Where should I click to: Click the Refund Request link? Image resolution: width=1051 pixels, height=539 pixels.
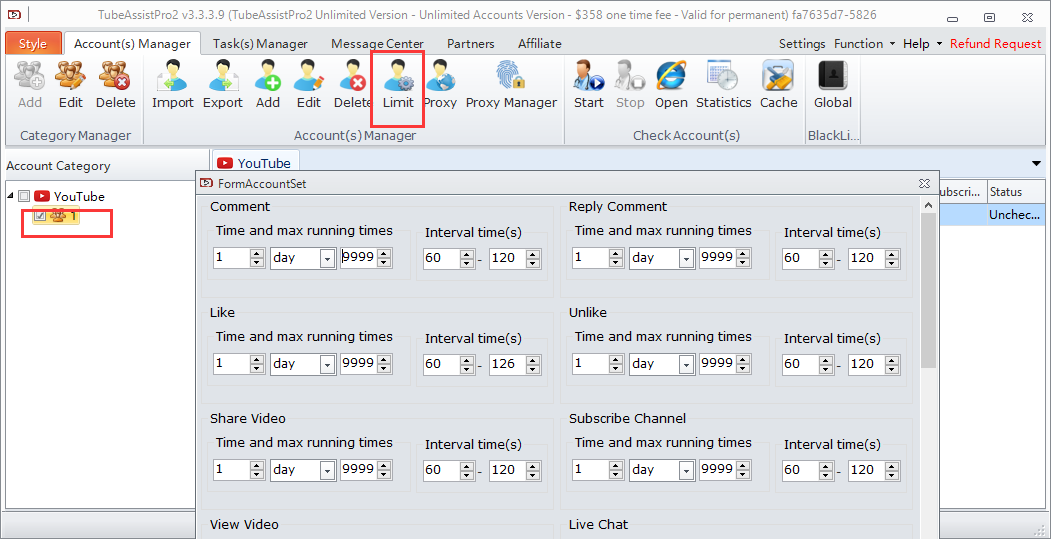[x=995, y=44]
